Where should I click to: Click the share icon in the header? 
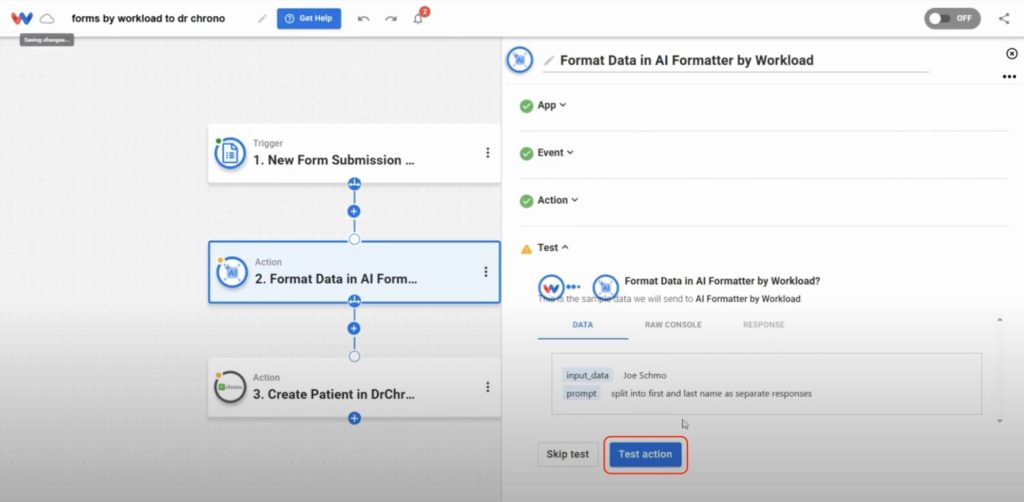click(1004, 18)
